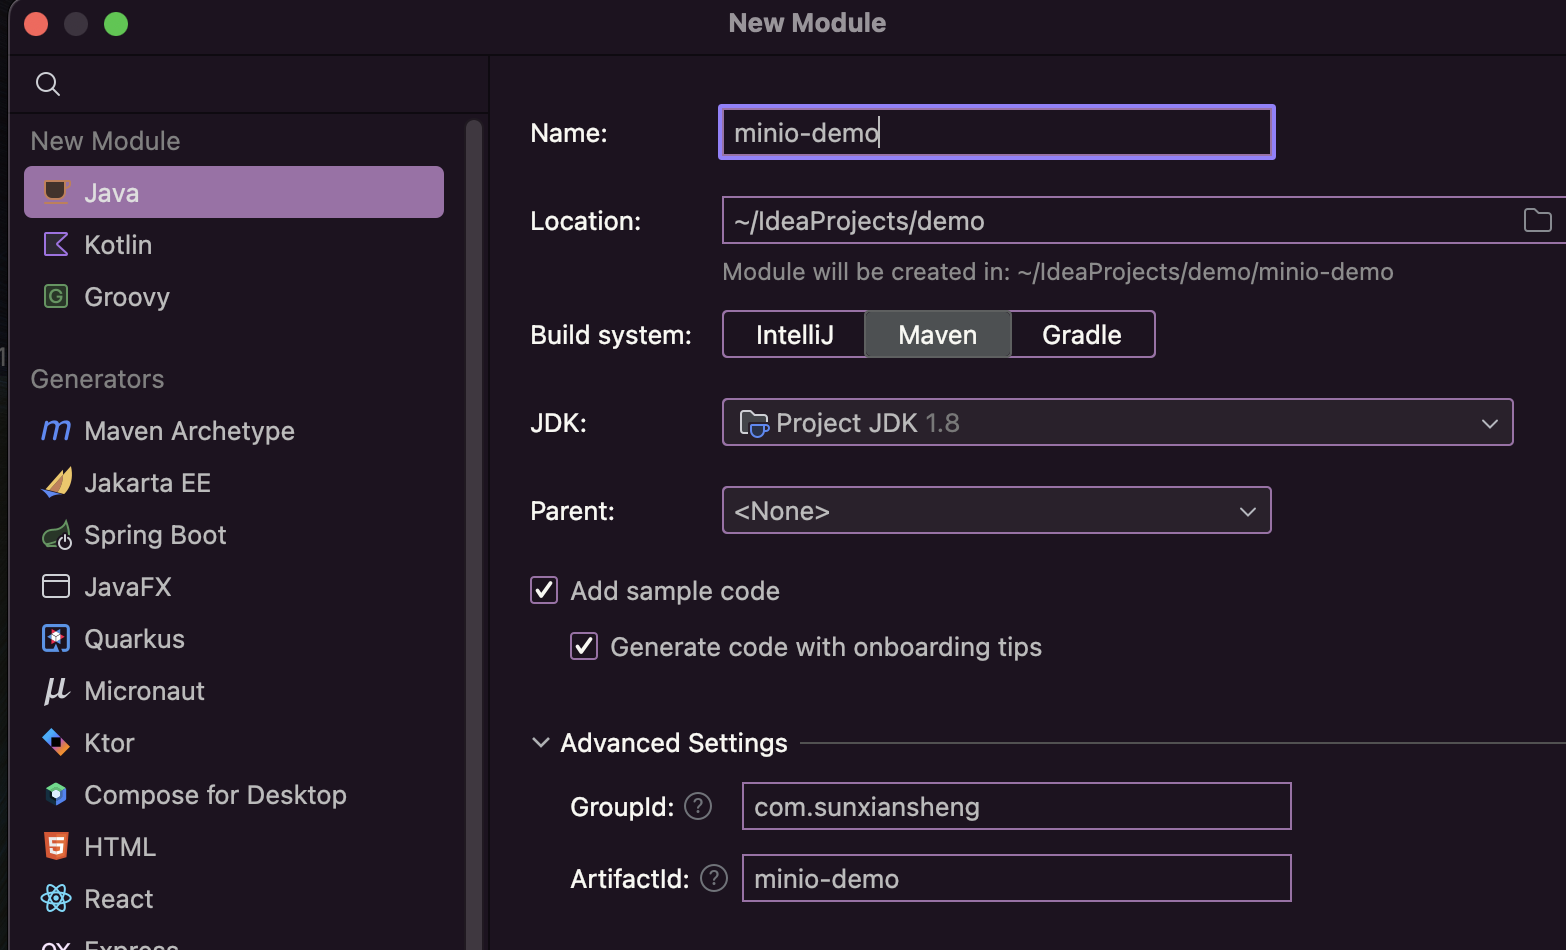Viewport: 1566px width, 950px height.
Task: Browse for location with the folder icon
Action: point(1537,220)
